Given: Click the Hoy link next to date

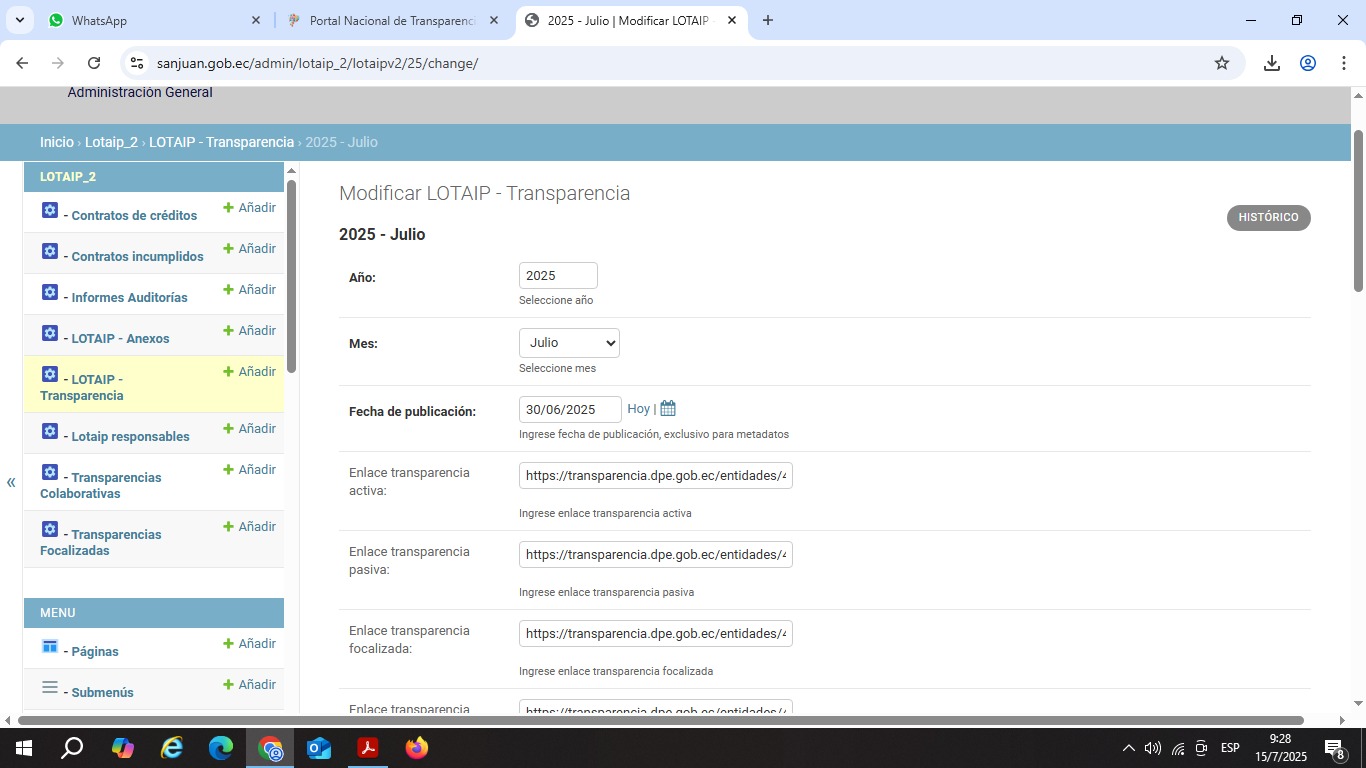Looking at the screenshot, I should click(638, 409).
